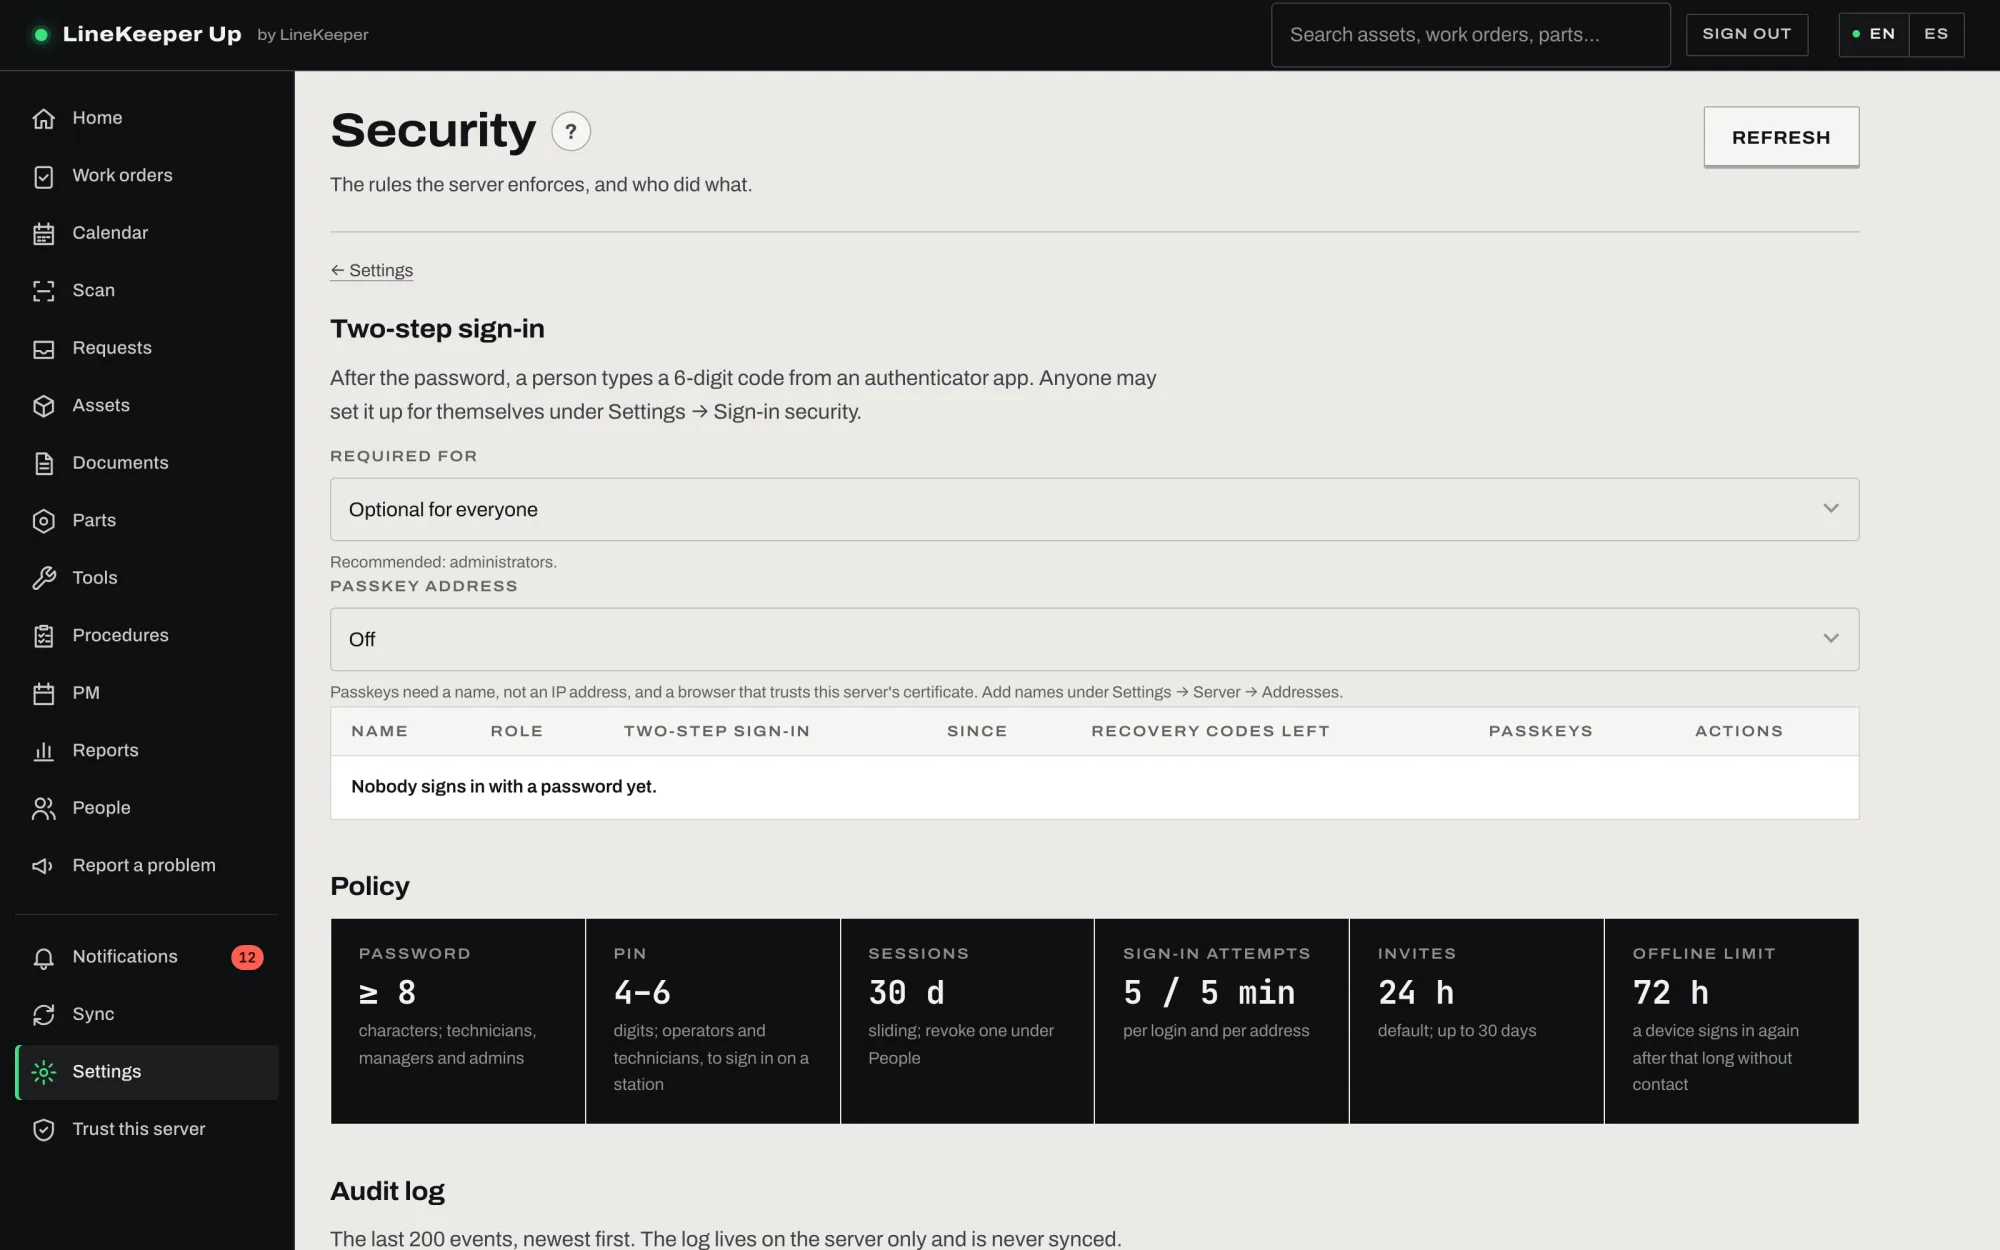This screenshot has width=2000, height=1250.
Task: Follow the back to Settings link
Action: [372, 270]
